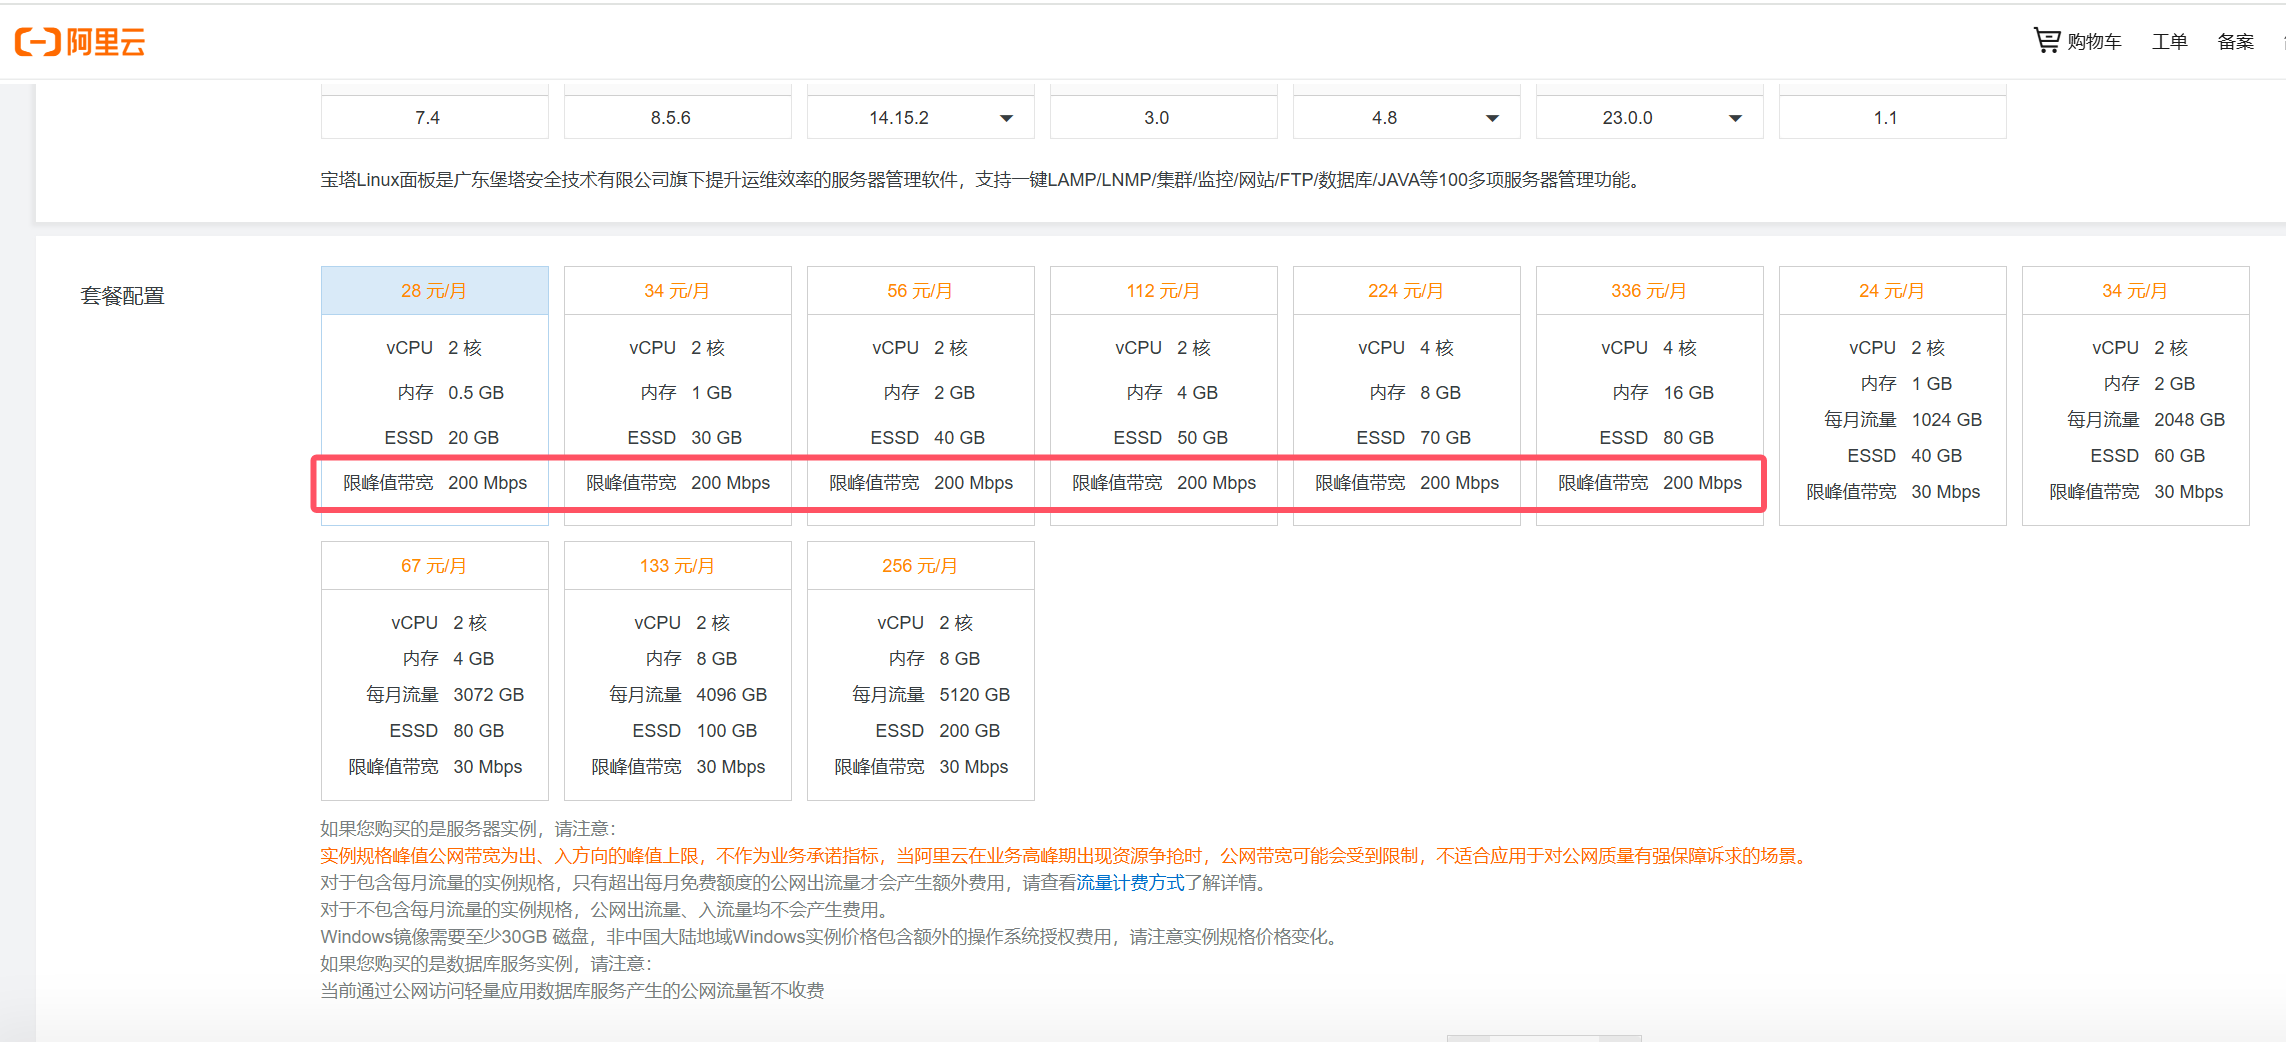Select the 28 元/月 plan
Image resolution: width=2286 pixels, height=1055 pixels.
(434, 395)
